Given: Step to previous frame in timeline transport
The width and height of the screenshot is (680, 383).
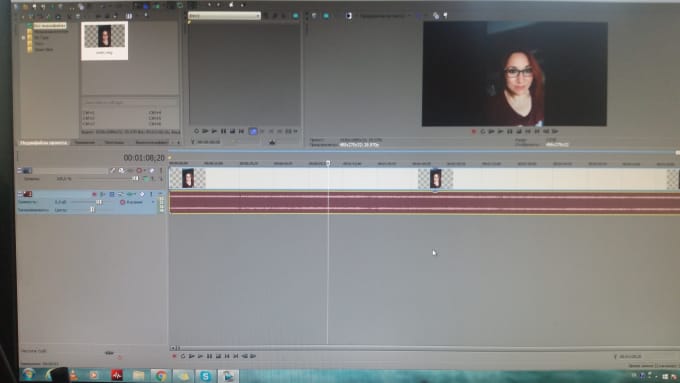Looking at the screenshot, I should [245, 356].
